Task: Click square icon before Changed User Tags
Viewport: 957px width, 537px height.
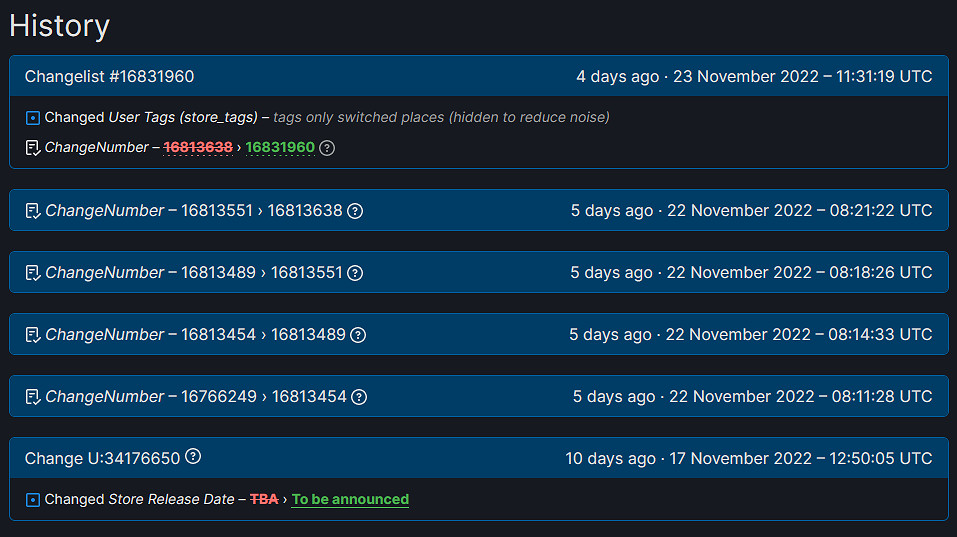Action: click(32, 118)
